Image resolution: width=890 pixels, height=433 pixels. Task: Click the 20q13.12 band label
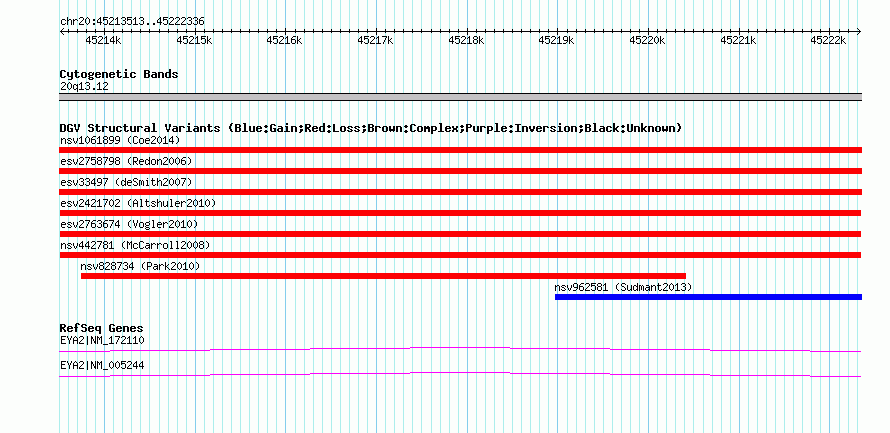pyautogui.click(x=84, y=87)
